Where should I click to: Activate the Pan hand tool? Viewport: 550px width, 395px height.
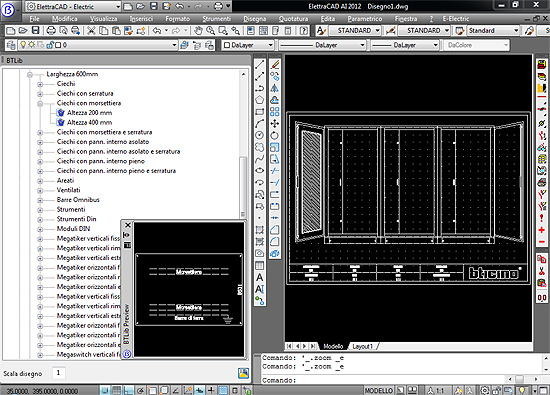(199, 31)
